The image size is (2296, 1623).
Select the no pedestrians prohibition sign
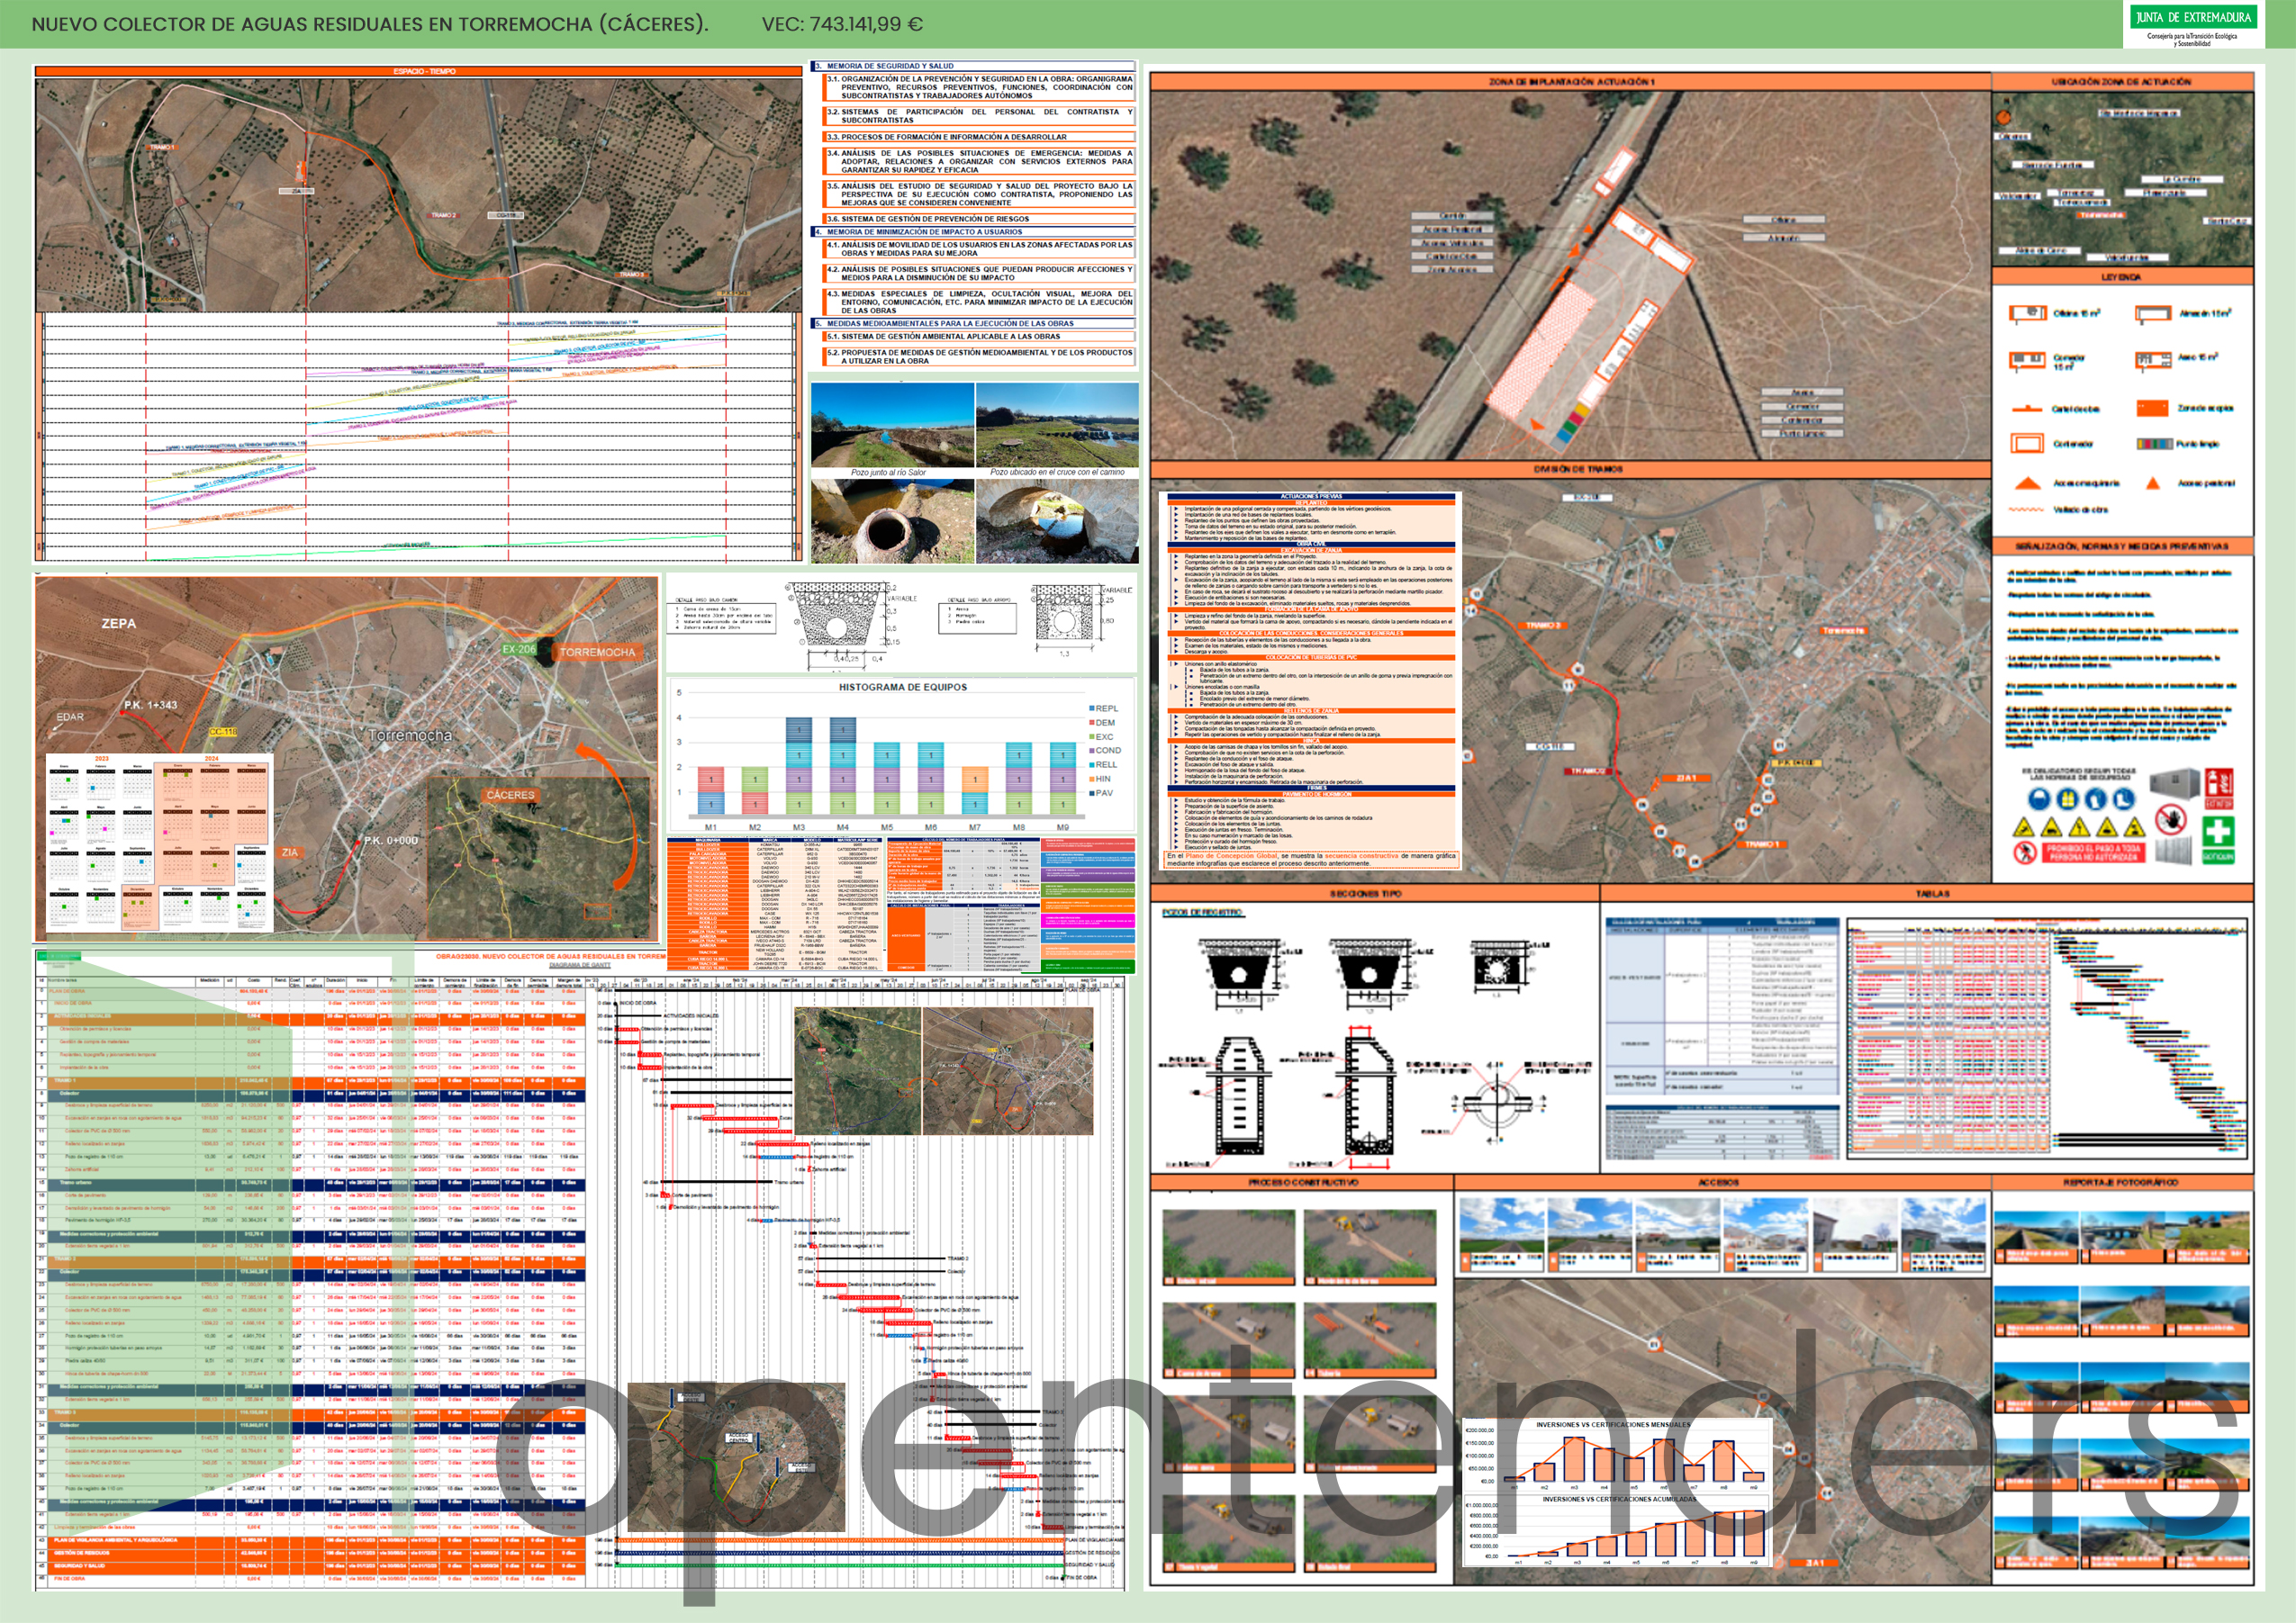(x=2025, y=853)
